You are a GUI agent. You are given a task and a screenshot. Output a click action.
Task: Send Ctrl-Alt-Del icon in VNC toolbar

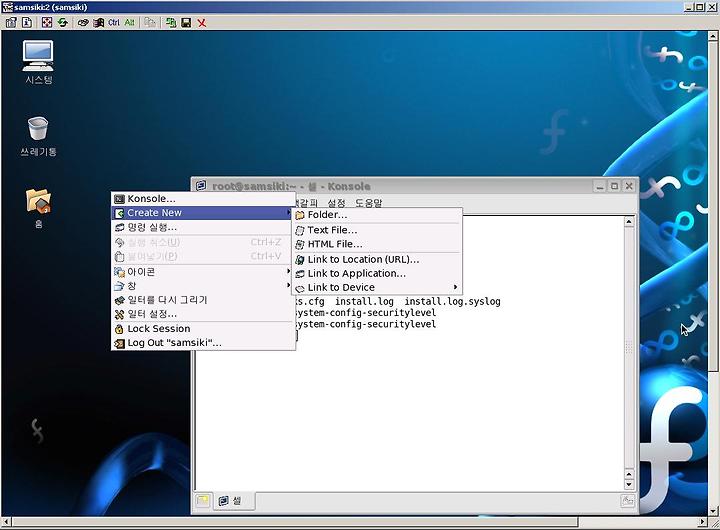pyautogui.click(x=83, y=22)
